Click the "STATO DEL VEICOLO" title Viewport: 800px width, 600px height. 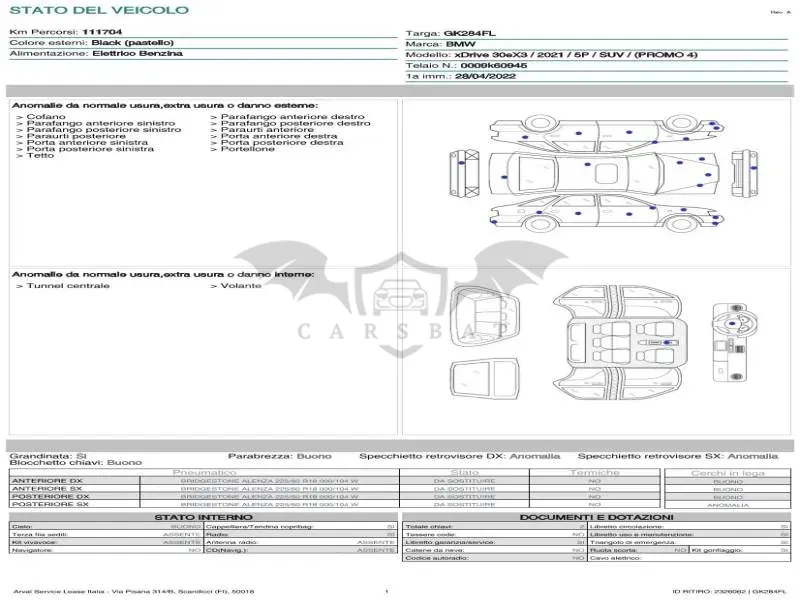pyautogui.click(x=99, y=10)
